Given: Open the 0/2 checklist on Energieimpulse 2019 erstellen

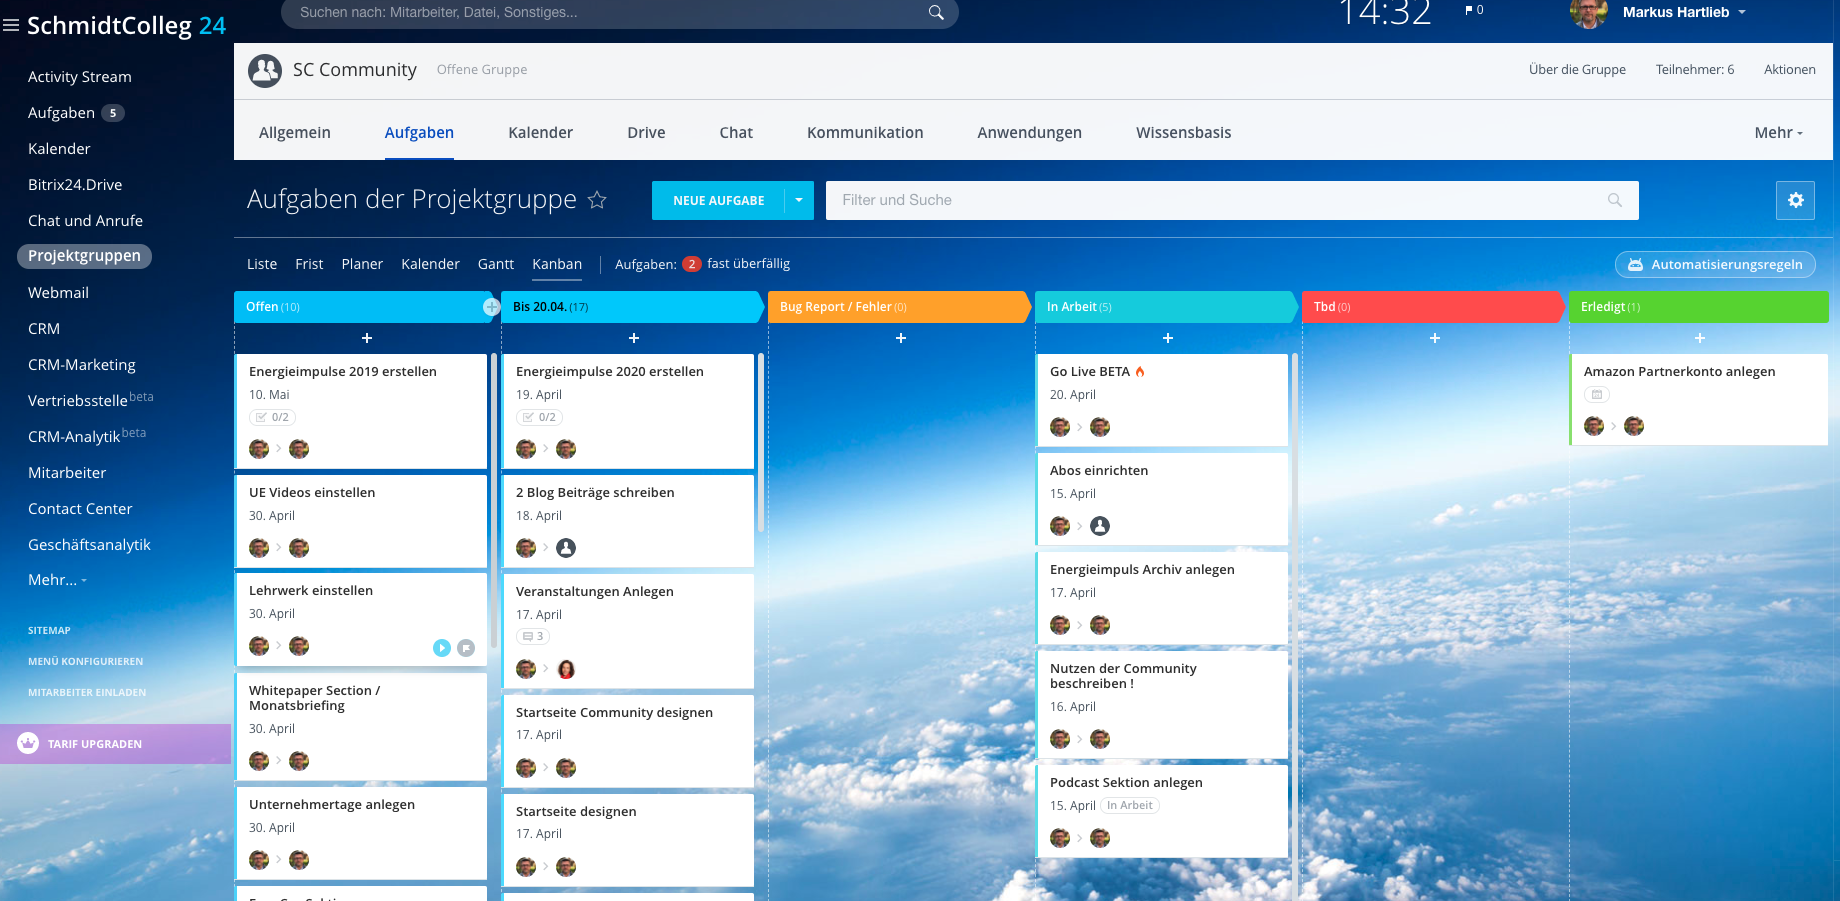Looking at the screenshot, I should 272,417.
